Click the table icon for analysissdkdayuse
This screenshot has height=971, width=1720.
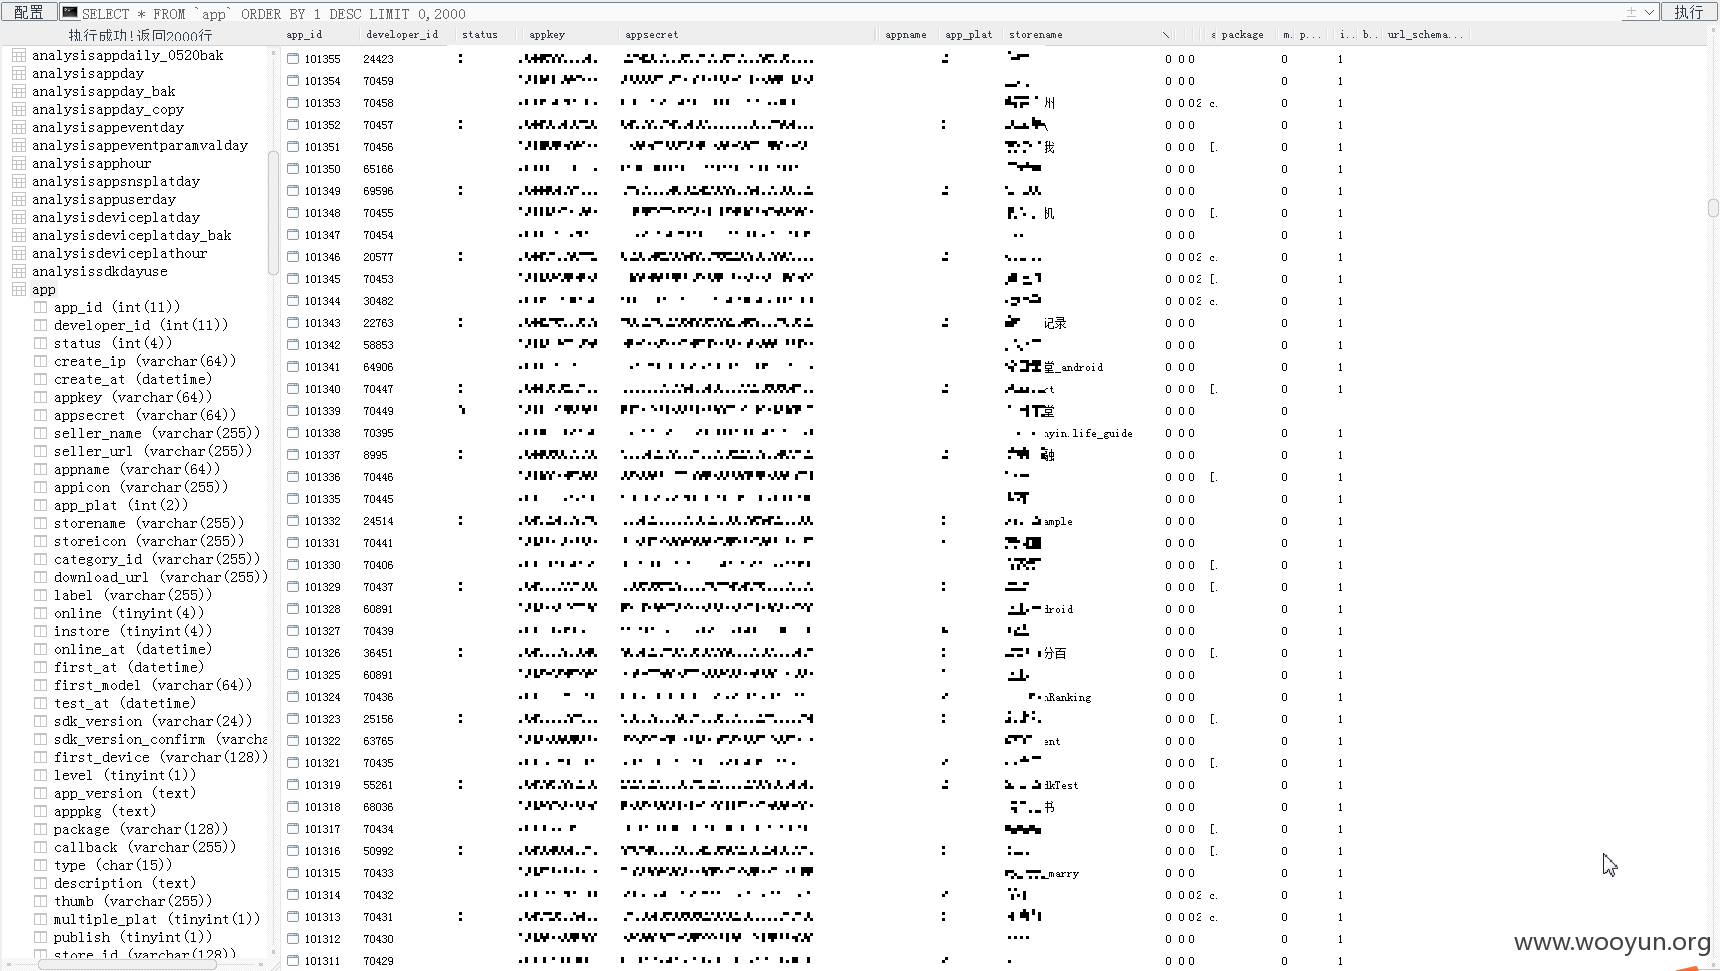[19, 271]
